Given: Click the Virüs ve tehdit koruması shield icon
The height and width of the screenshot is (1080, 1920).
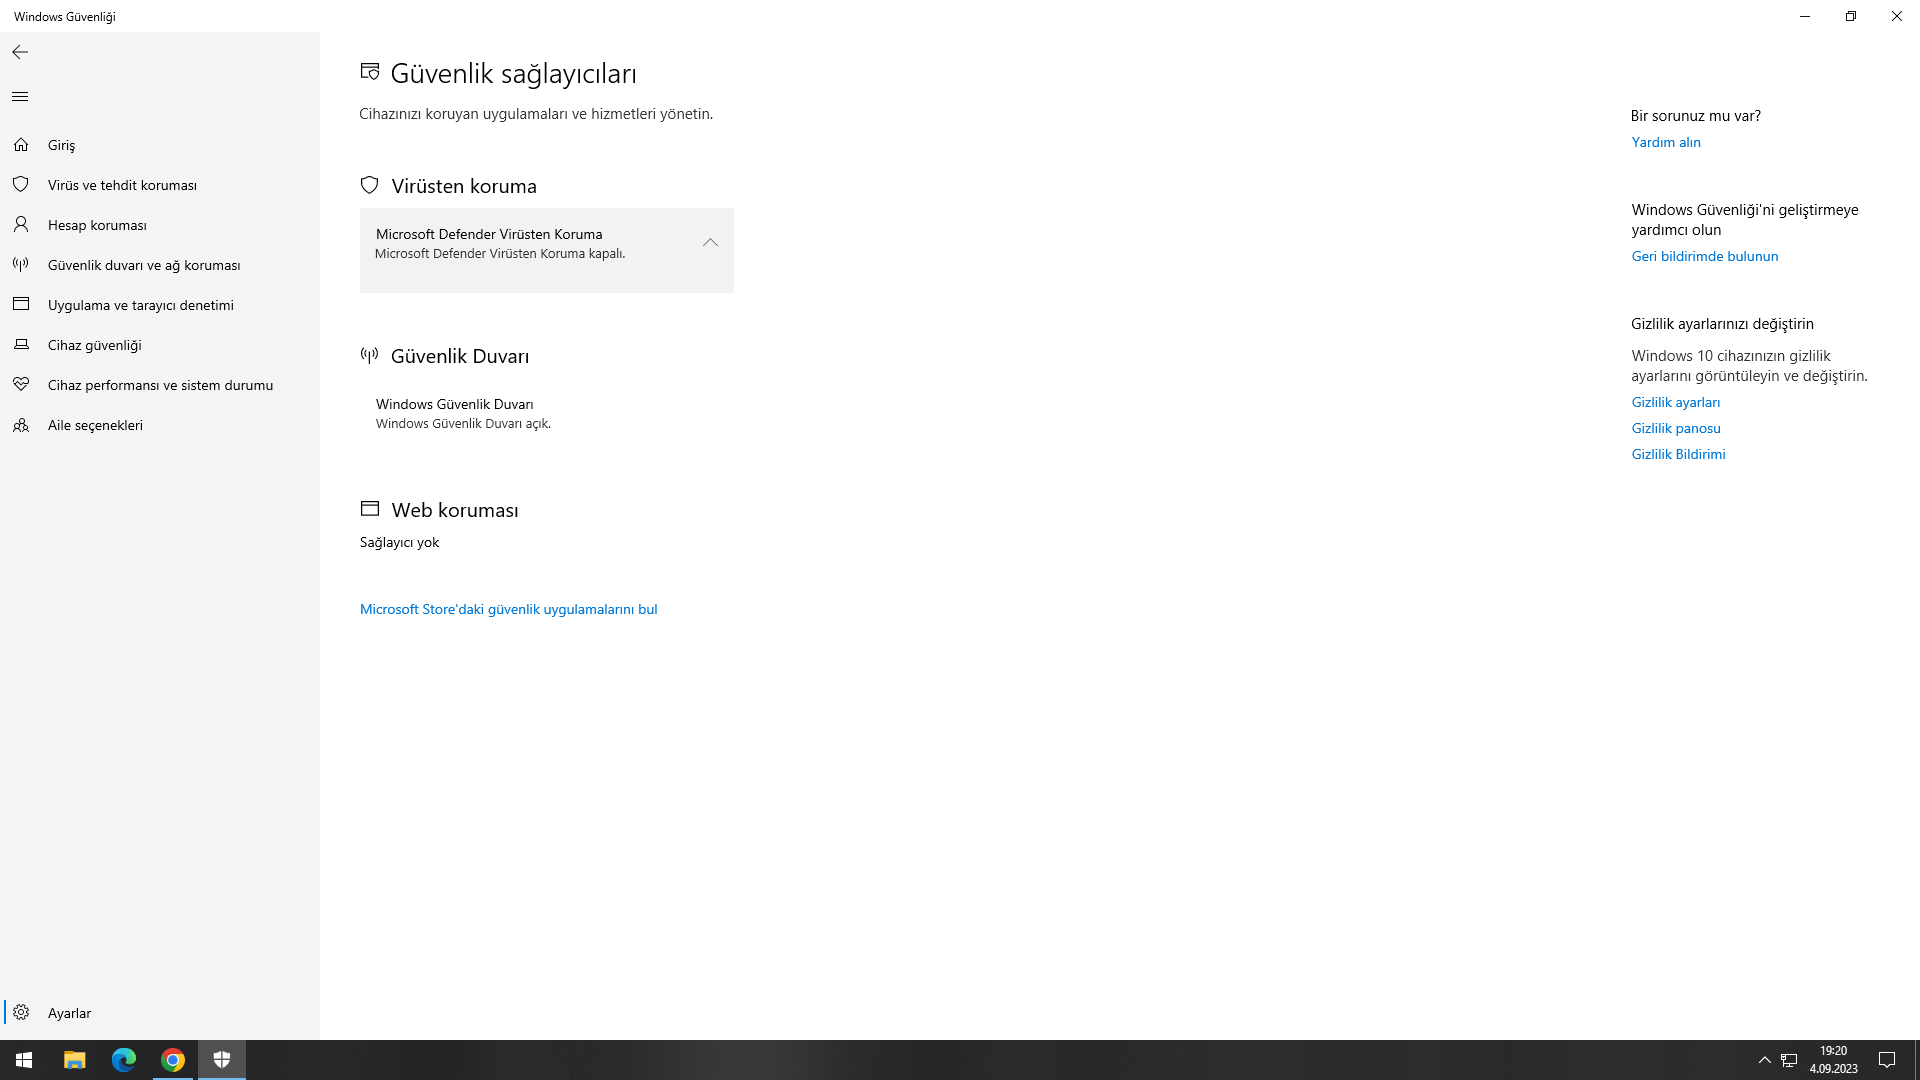Looking at the screenshot, I should [x=21, y=185].
